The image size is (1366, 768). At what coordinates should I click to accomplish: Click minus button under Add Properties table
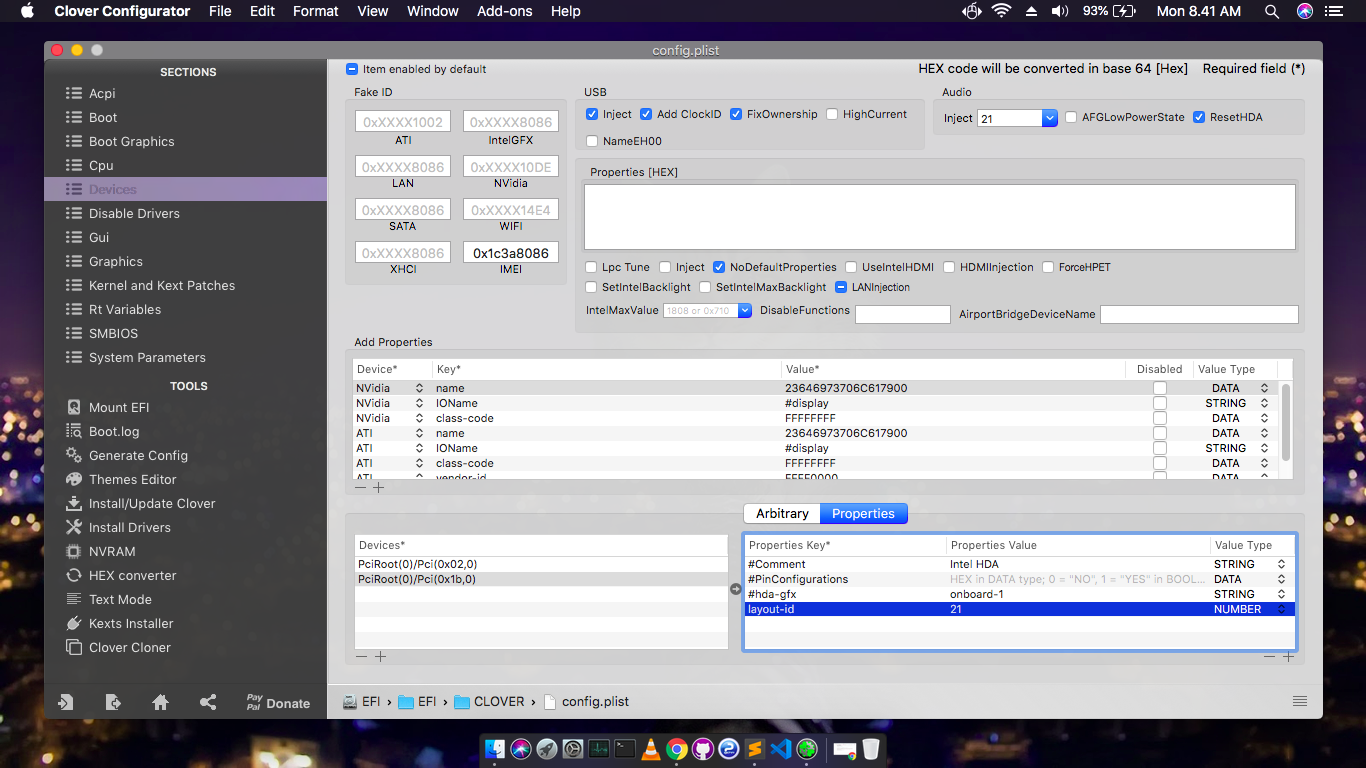click(x=360, y=487)
